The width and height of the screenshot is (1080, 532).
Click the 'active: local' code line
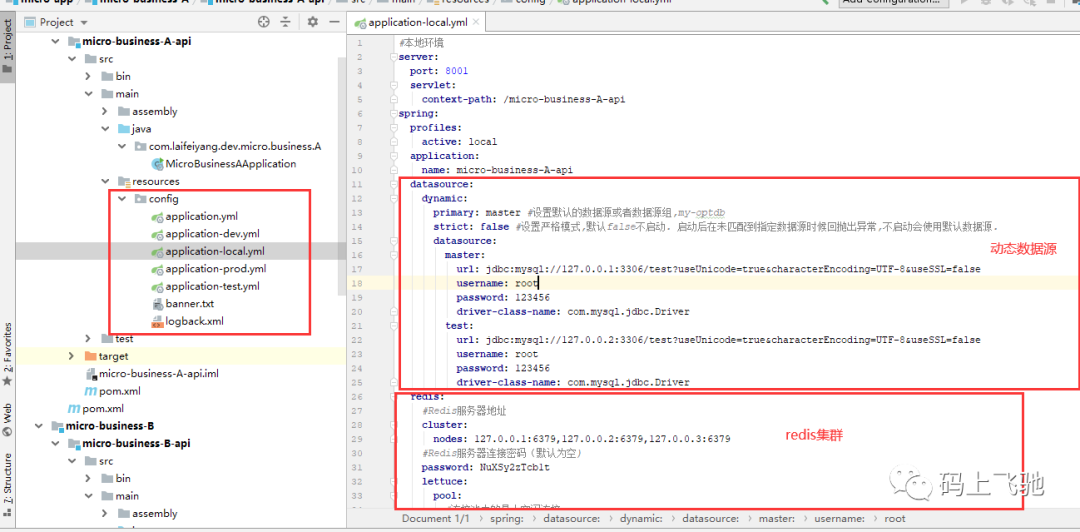[459, 141]
